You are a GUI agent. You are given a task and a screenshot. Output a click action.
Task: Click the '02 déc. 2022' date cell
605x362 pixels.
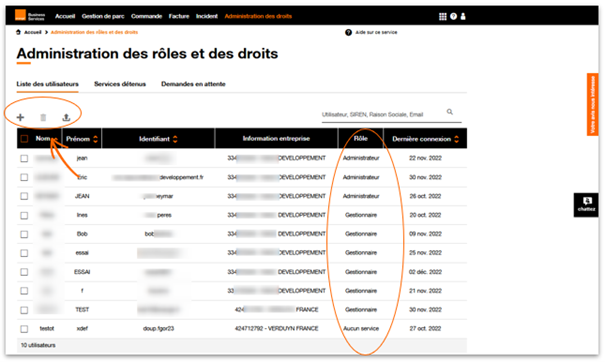(425, 272)
